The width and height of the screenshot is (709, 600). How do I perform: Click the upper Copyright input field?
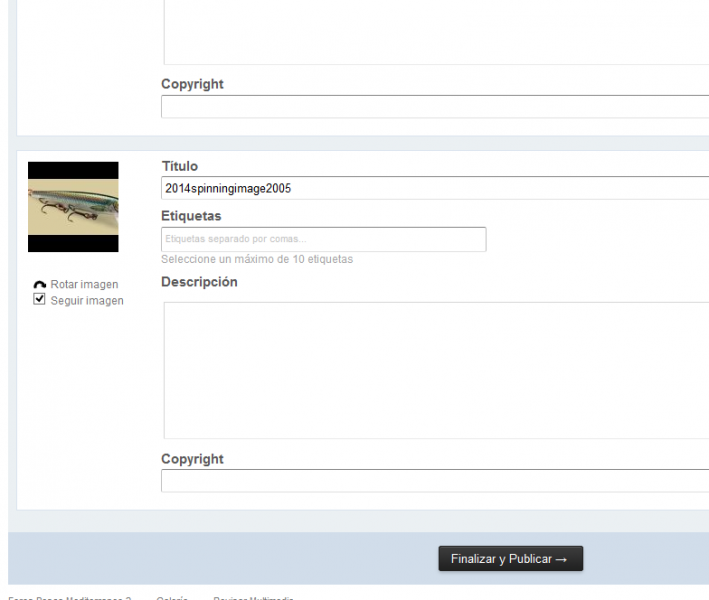435,107
